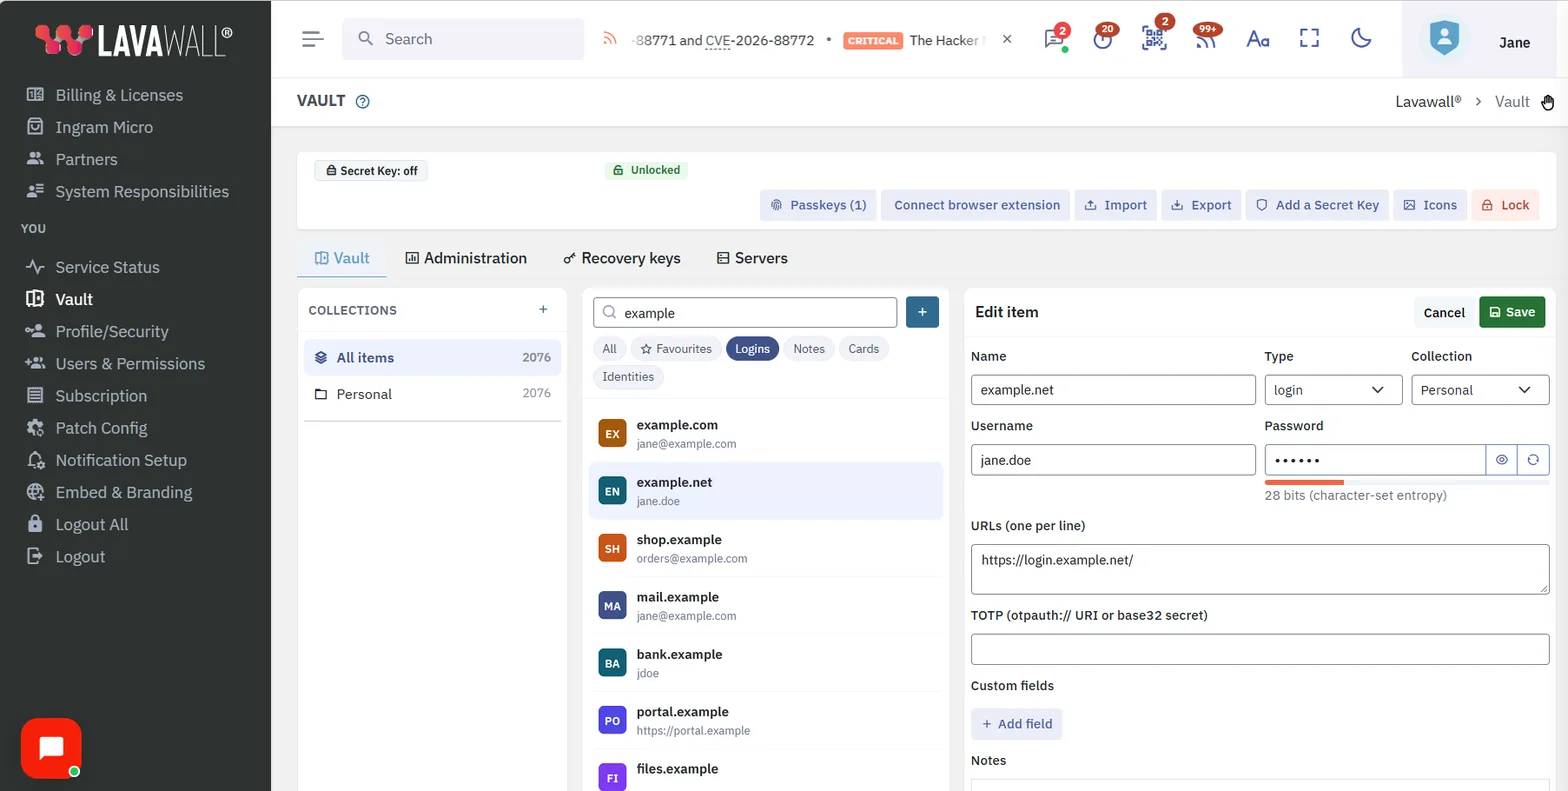This screenshot has height=791, width=1568.
Task: Add a new collection with plus icon
Action: [543, 310]
